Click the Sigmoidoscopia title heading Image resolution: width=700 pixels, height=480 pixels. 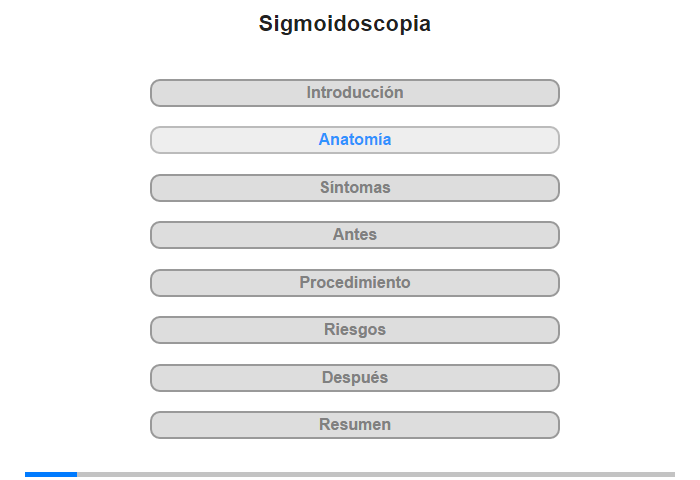point(345,24)
